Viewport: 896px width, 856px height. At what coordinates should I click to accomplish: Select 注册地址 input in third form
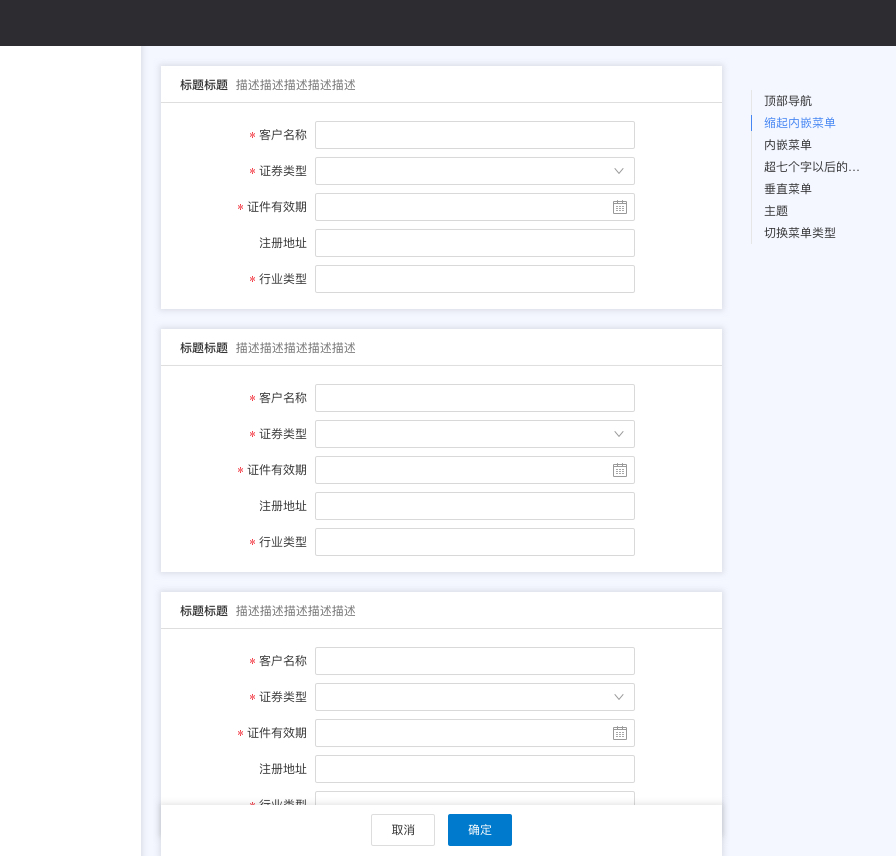click(475, 769)
